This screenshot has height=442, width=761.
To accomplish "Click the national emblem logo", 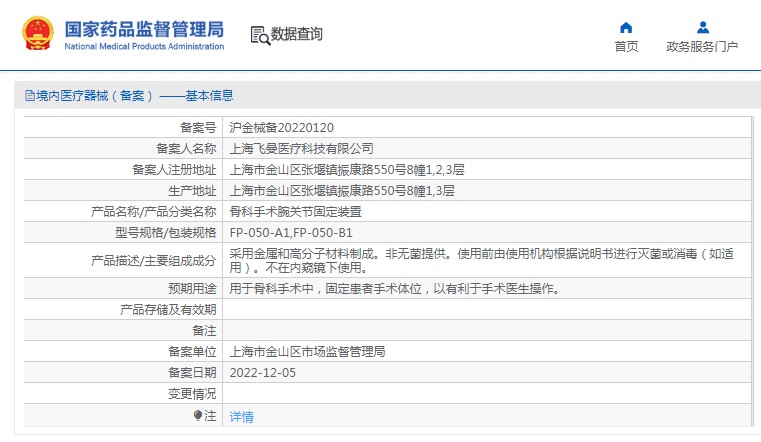I will pyautogui.click(x=38, y=33).
